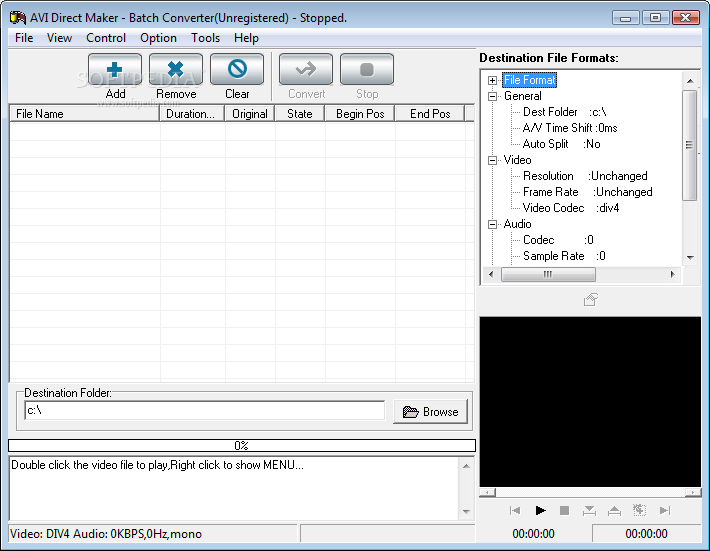
Task: Click the Clear list toolbar button
Action: 237,69
